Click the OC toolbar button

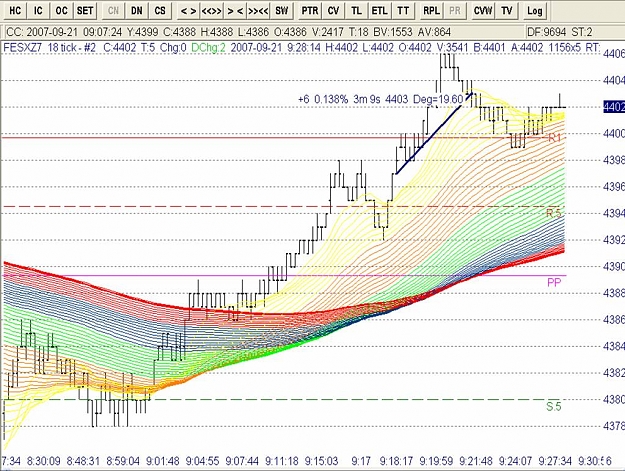pos(61,10)
